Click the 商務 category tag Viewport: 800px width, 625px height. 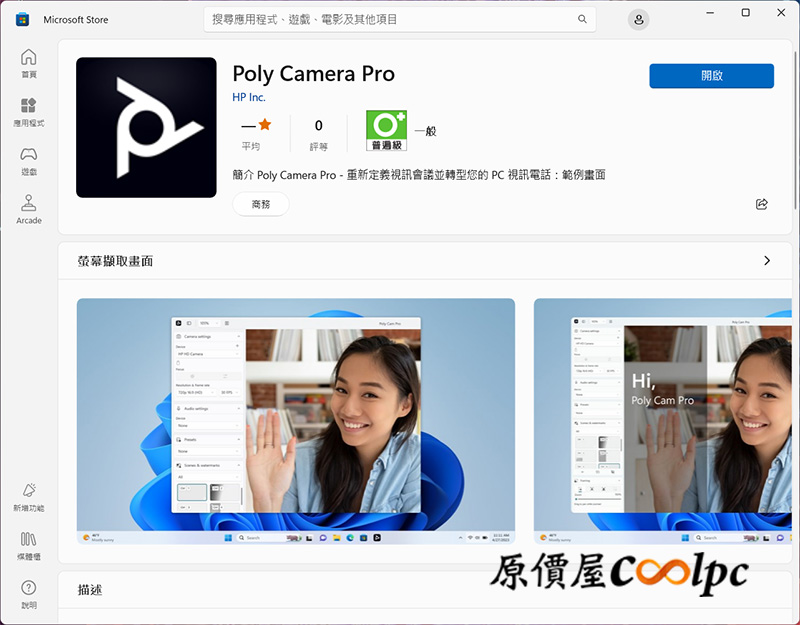[x=261, y=204]
